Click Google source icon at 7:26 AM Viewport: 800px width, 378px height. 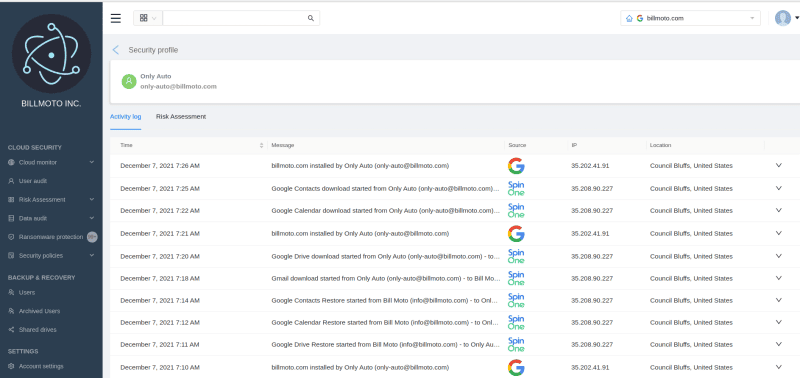(x=516, y=166)
